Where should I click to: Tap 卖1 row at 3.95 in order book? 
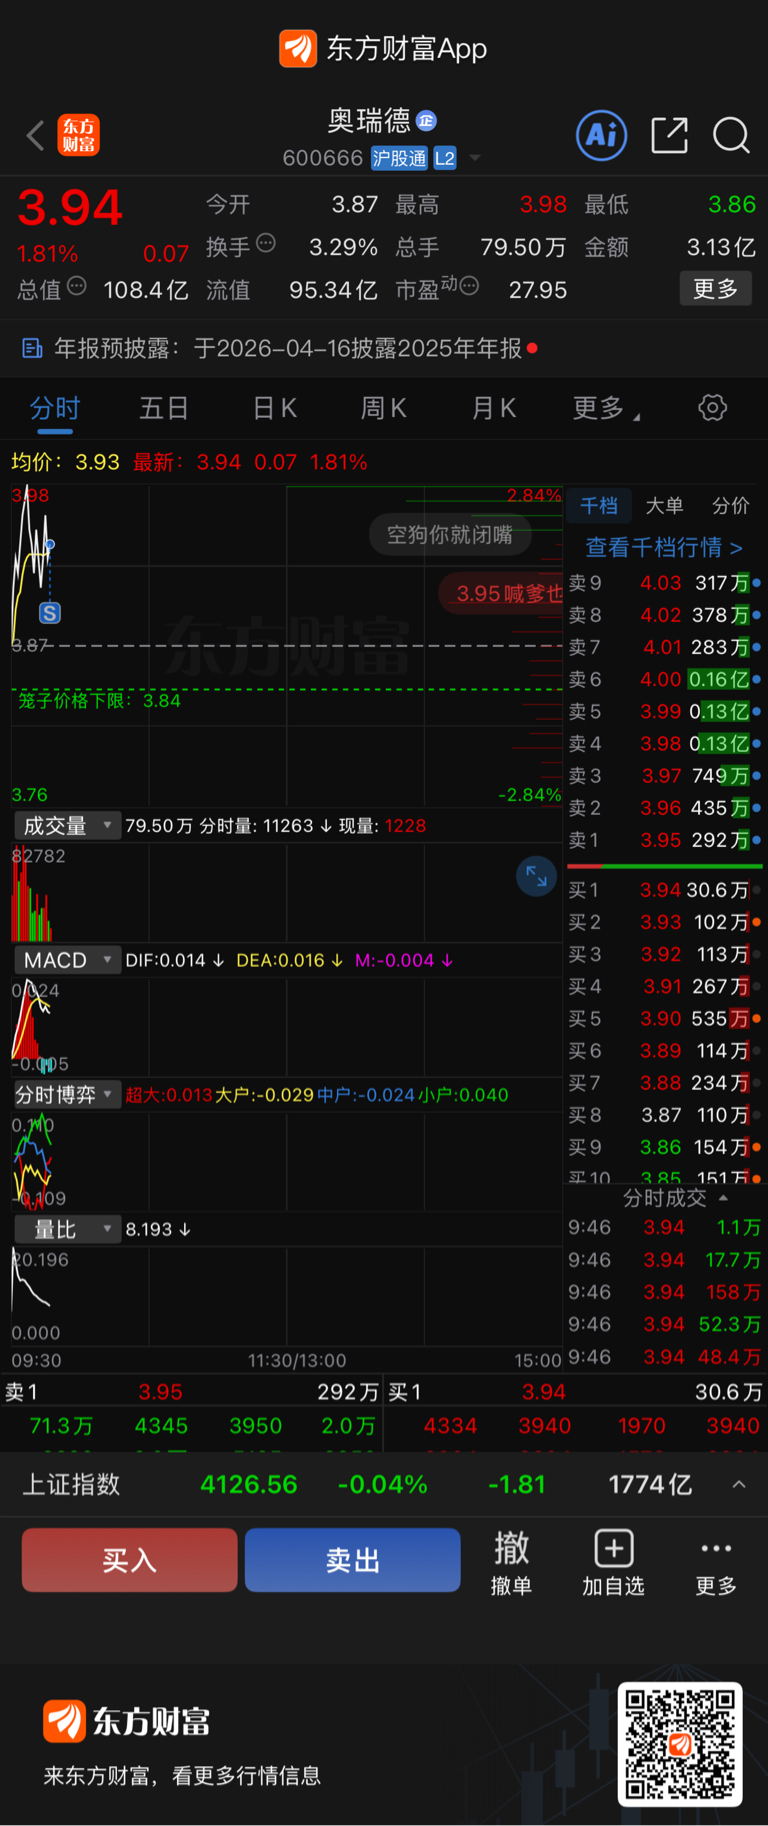665,840
